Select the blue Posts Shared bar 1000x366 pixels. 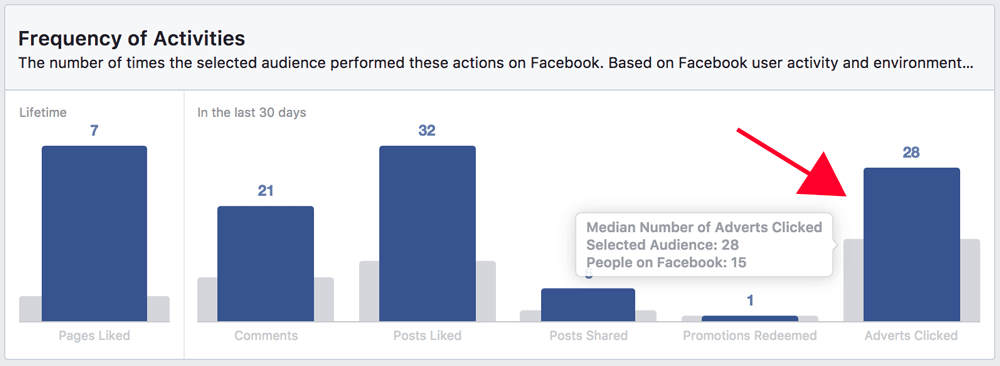click(x=588, y=305)
